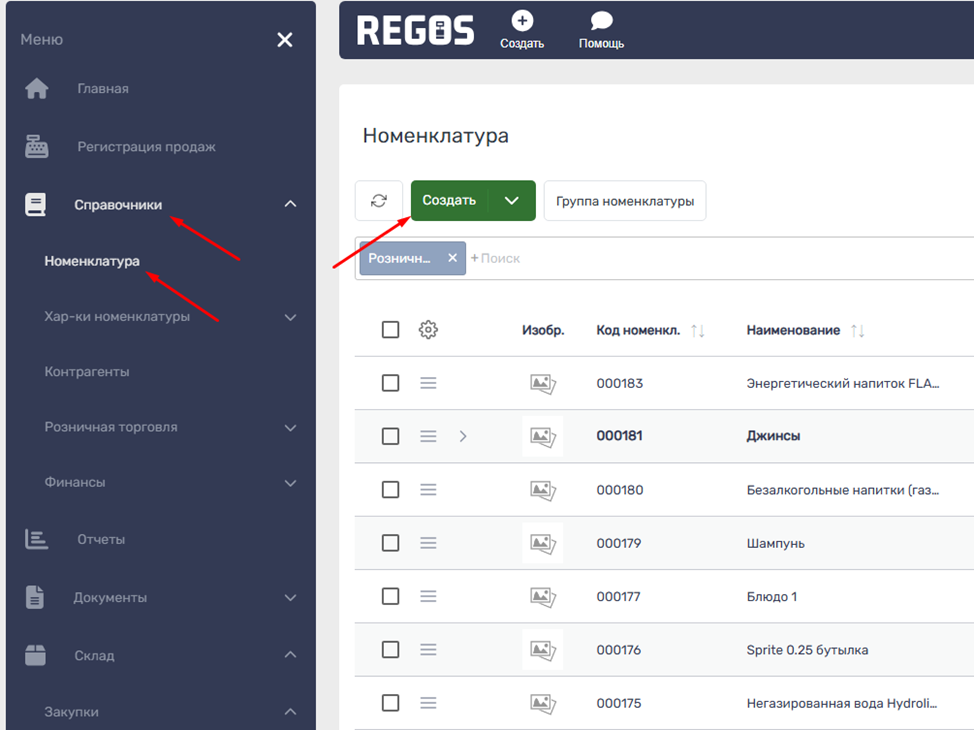Click the green Создать button
This screenshot has height=730, width=974.
[x=449, y=201]
